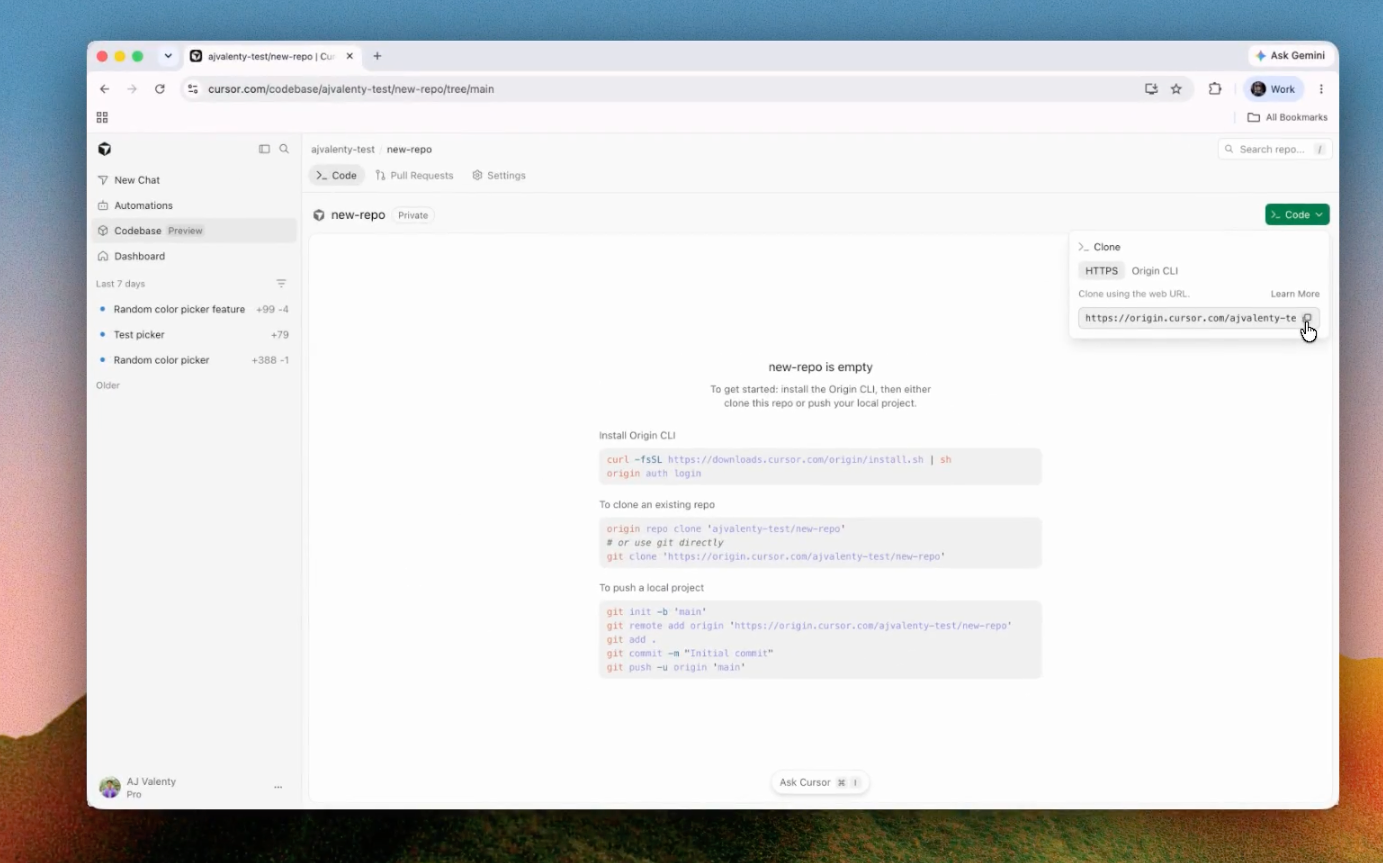The height and width of the screenshot is (863, 1383).
Task: Open the All Bookmarks folder
Action: 1287,117
